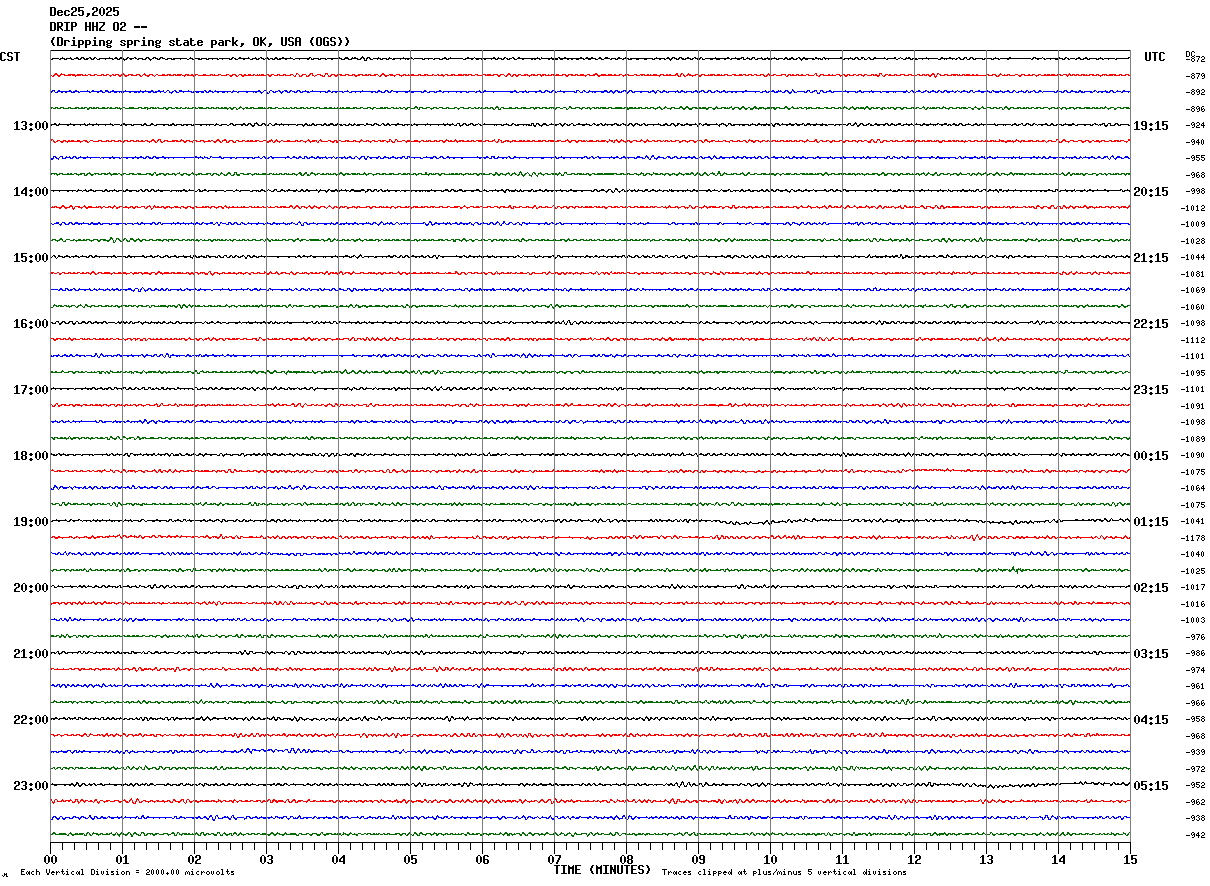Click the 14:00 CST time label

coord(30,192)
